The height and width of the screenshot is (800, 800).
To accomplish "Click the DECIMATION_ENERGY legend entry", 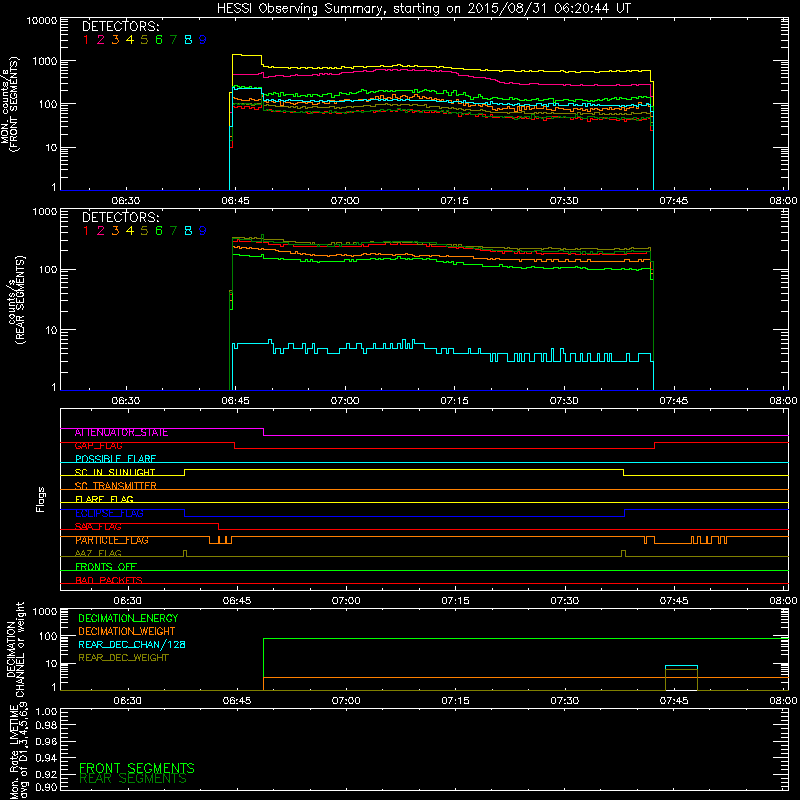I will [128, 618].
